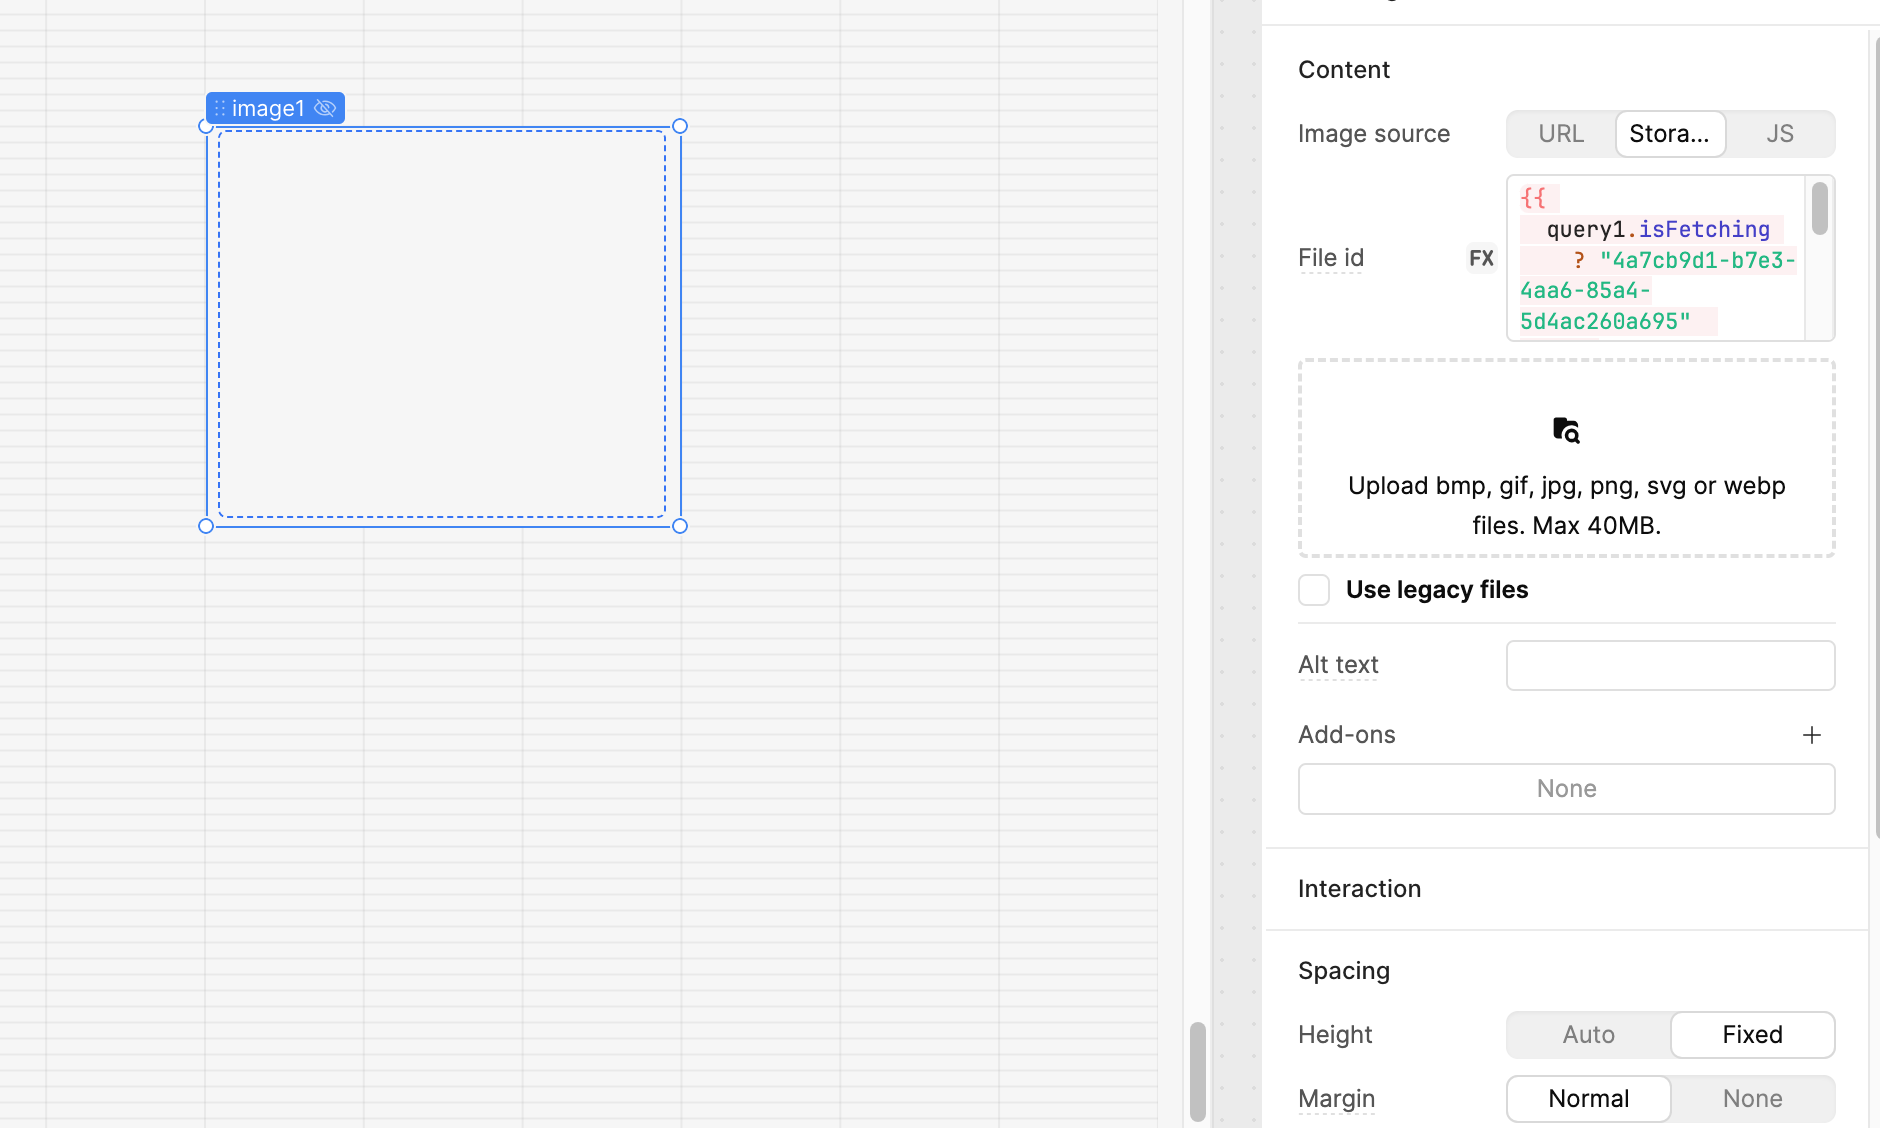Click the Content section header

1344,70
